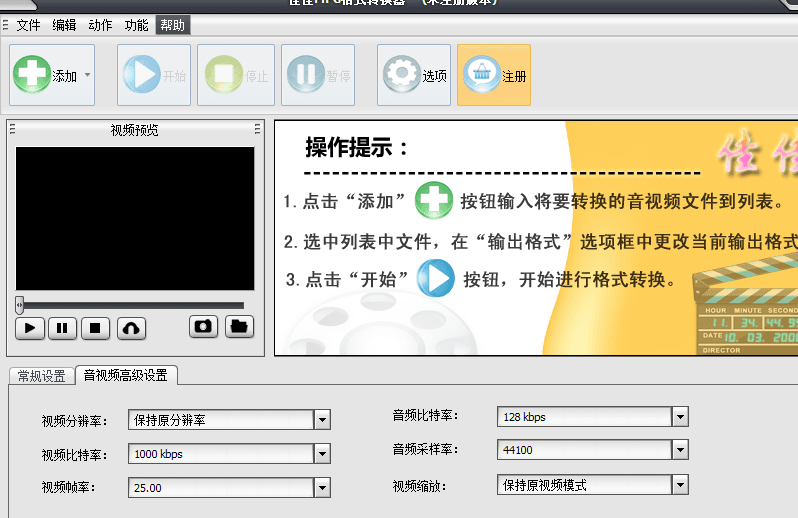Open the 视频分辨率 dropdown arrow

point(322,420)
